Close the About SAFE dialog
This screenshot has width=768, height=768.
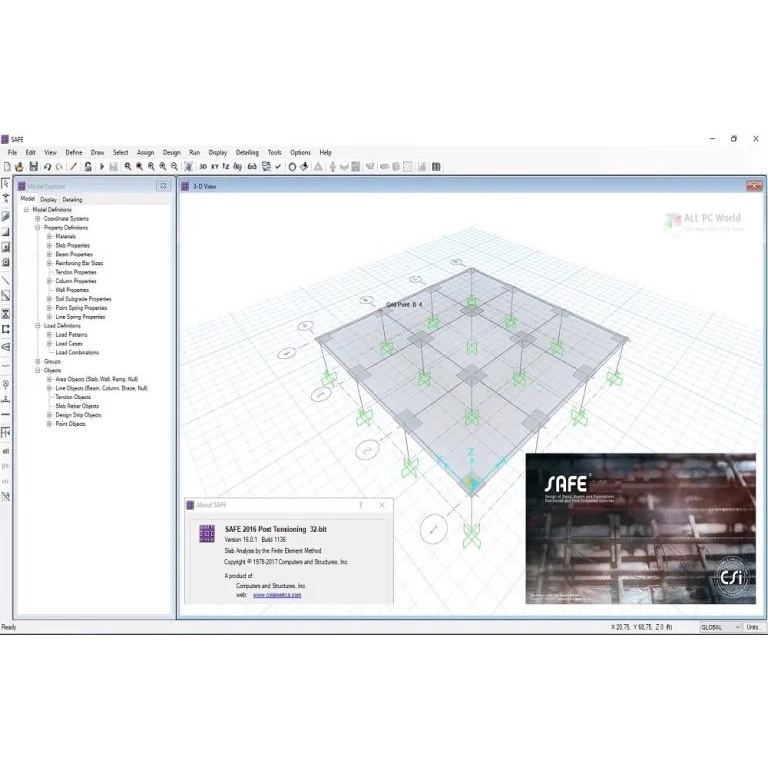(x=382, y=505)
